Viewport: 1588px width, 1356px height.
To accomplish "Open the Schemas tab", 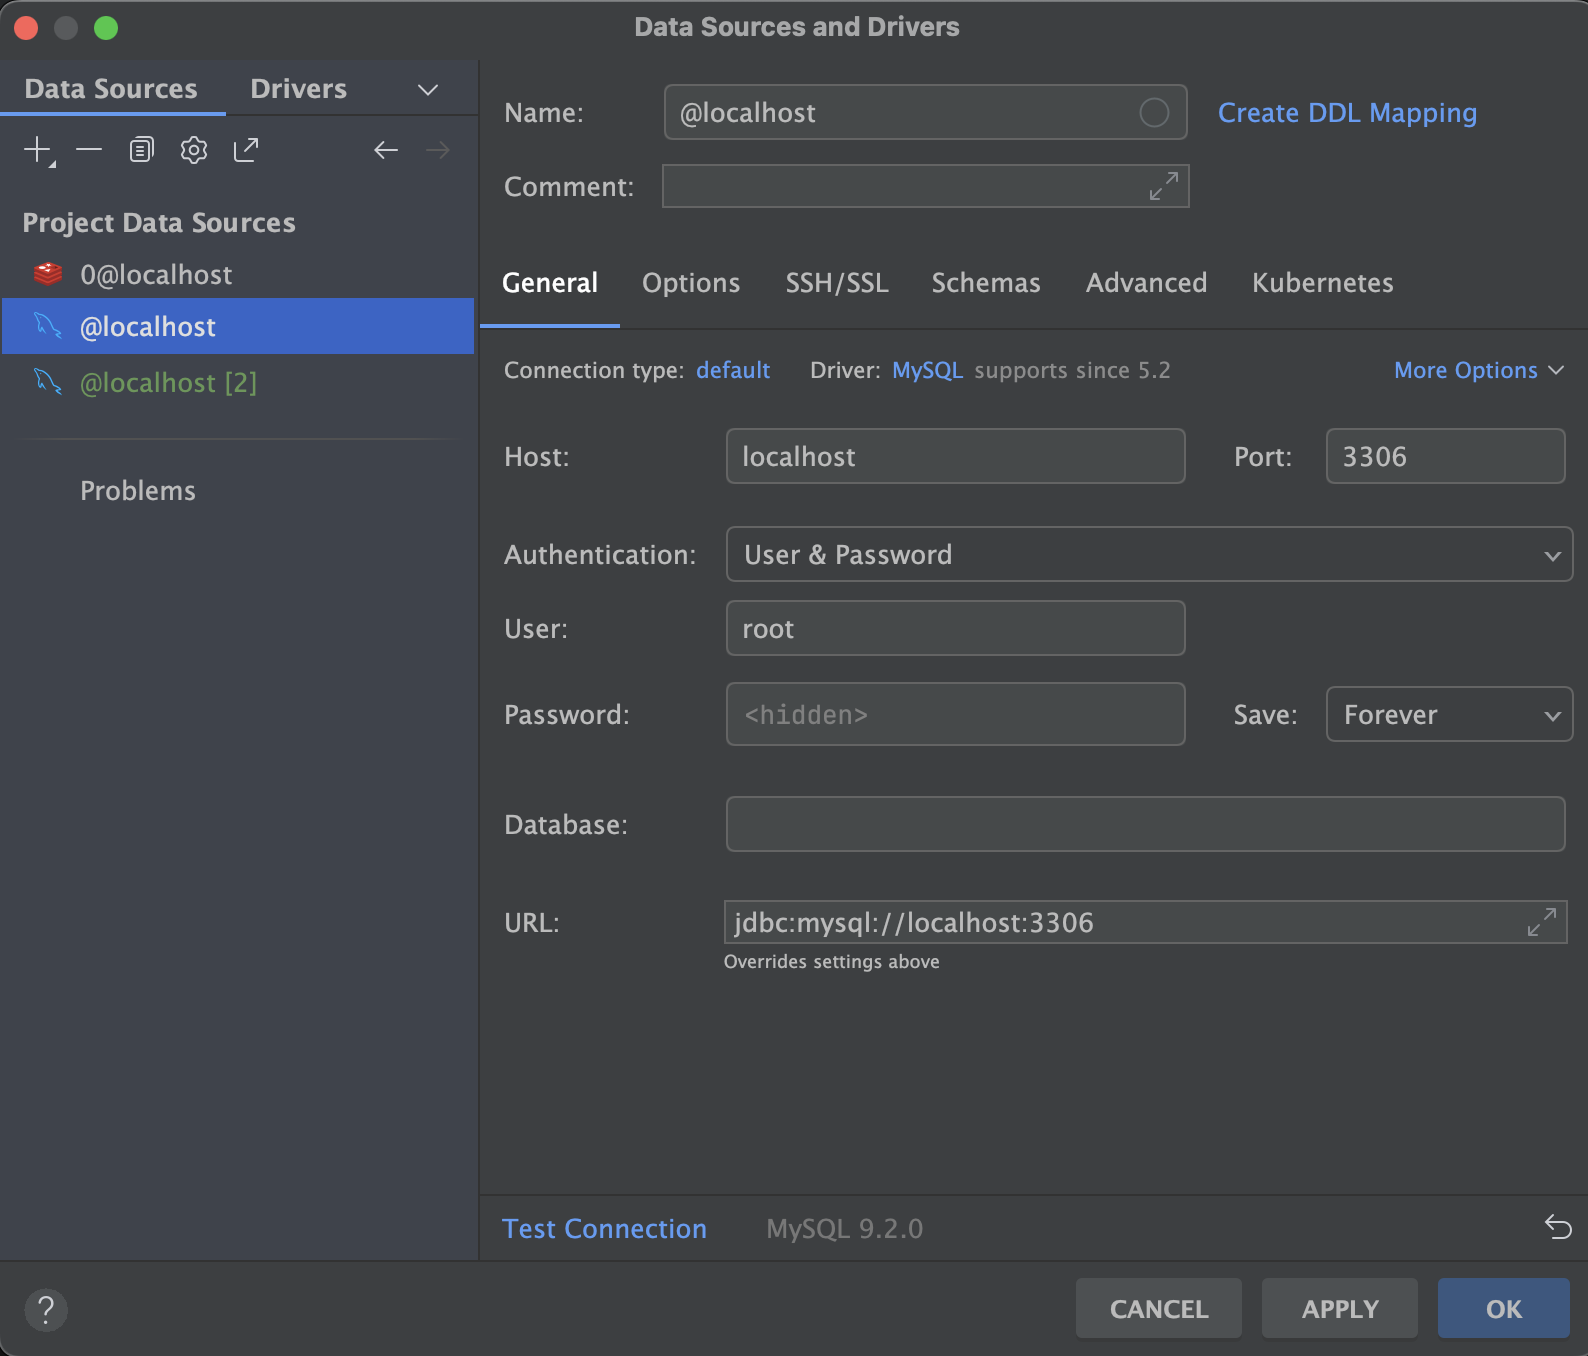I will coord(986,283).
